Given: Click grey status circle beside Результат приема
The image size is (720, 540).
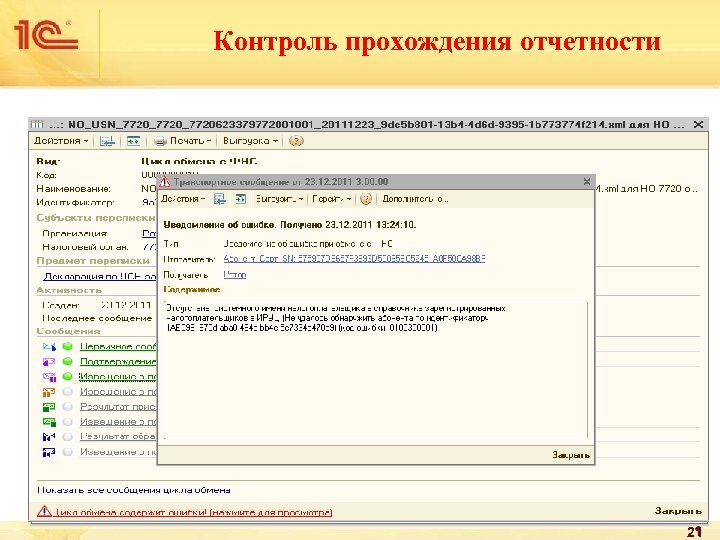Looking at the screenshot, I should (68, 406).
